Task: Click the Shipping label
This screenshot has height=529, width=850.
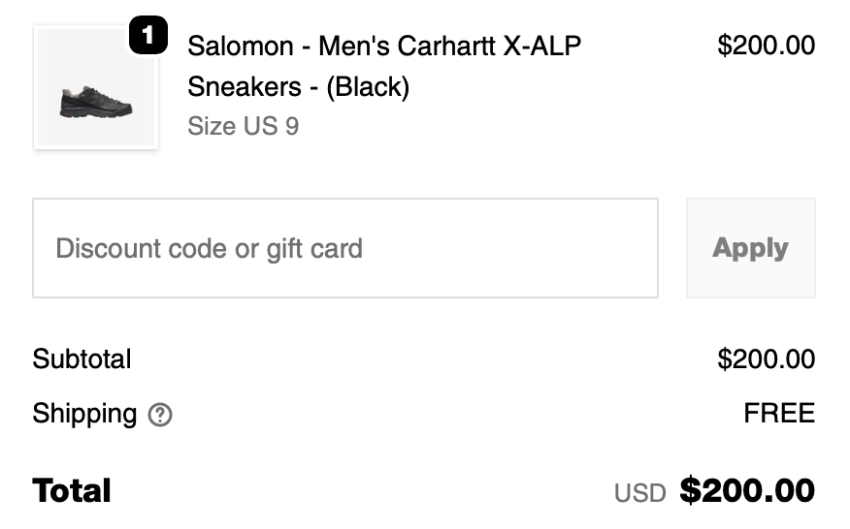Action: [x=84, y=413]
